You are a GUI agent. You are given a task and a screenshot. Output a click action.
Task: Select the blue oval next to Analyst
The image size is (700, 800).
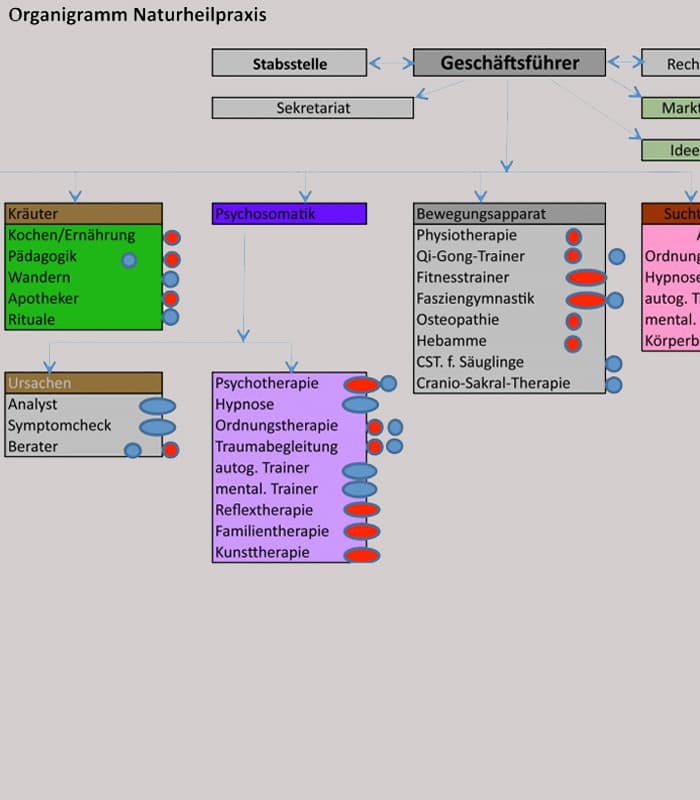click(157, 406)
